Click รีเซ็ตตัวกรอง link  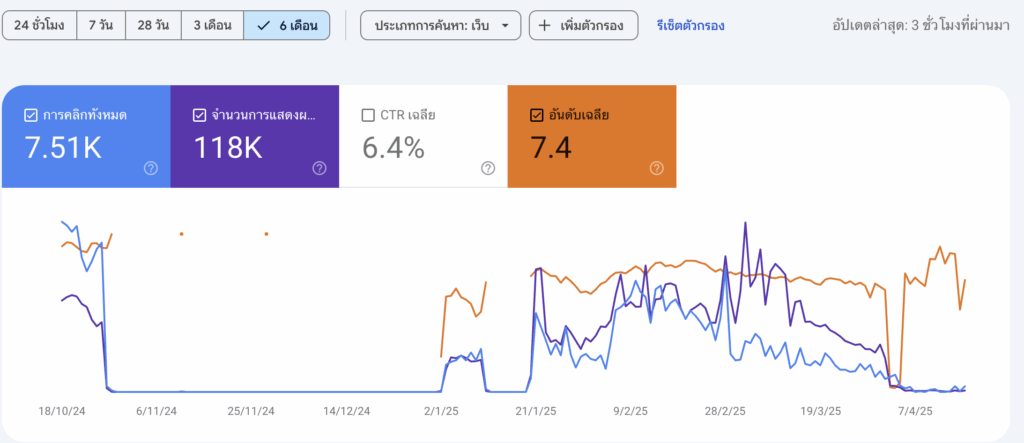690,26
